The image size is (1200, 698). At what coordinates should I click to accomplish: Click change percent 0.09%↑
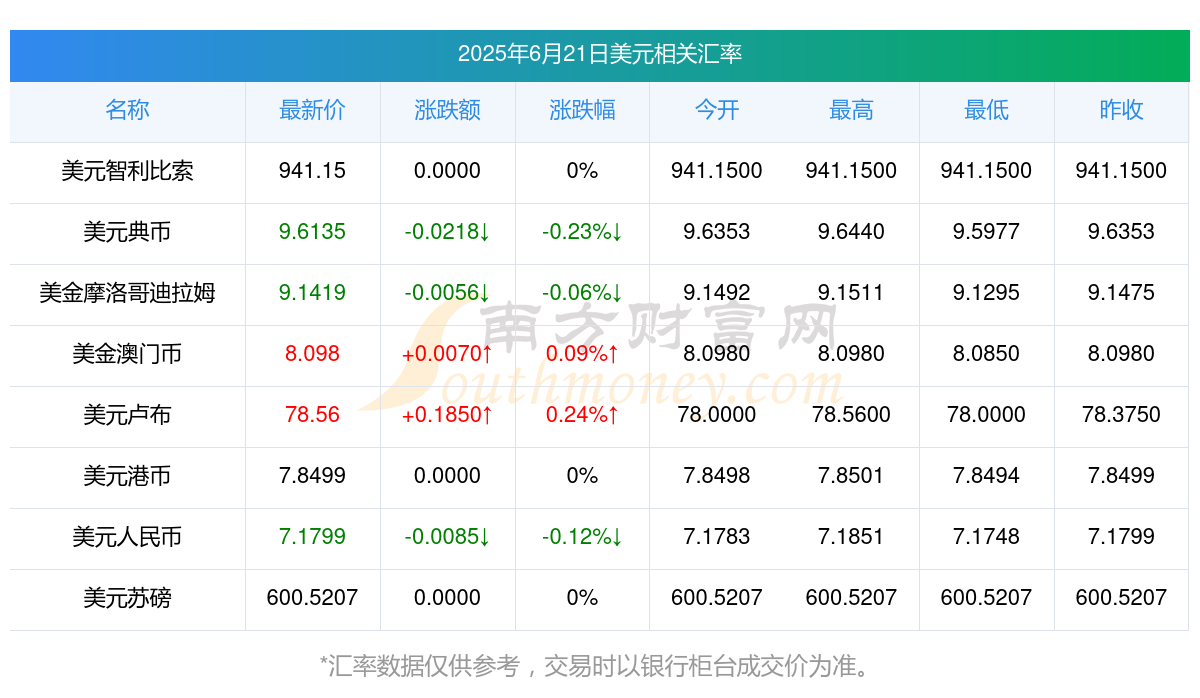pyautogui.click(x=582, y=354)
